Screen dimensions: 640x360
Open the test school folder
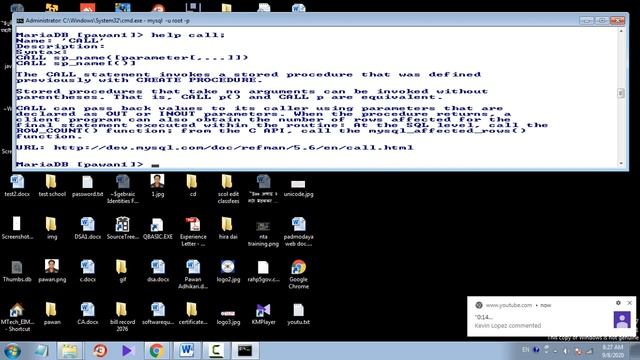click(52, 186)
